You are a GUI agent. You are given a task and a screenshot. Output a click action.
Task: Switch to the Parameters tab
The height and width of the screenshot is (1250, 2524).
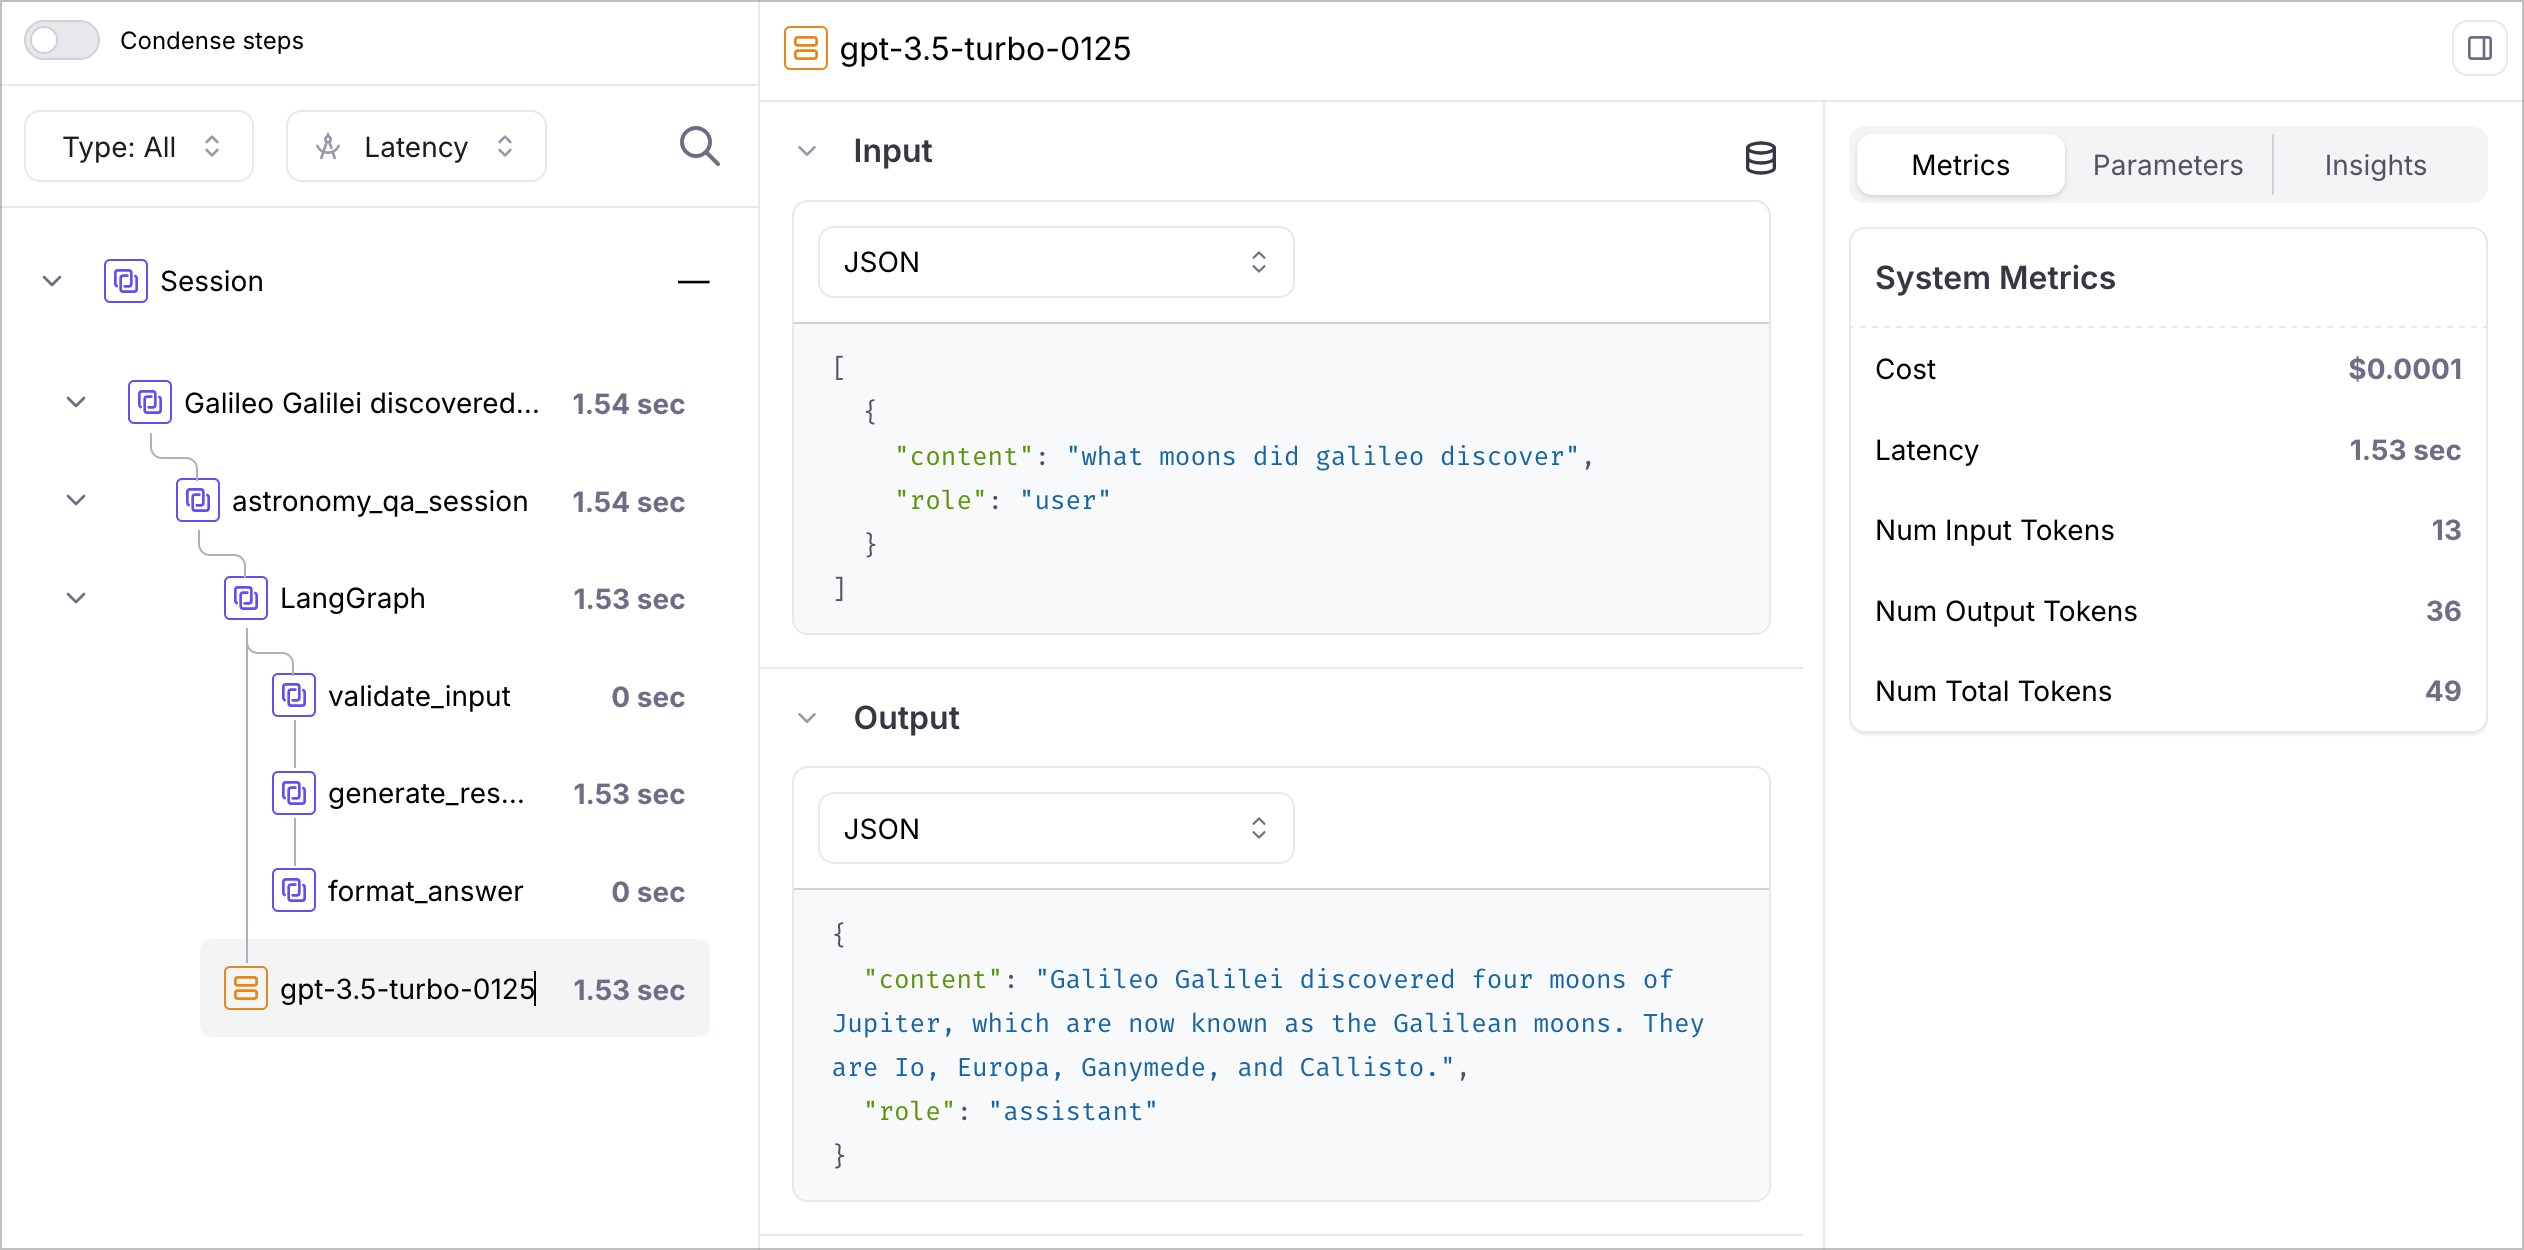2167,165
